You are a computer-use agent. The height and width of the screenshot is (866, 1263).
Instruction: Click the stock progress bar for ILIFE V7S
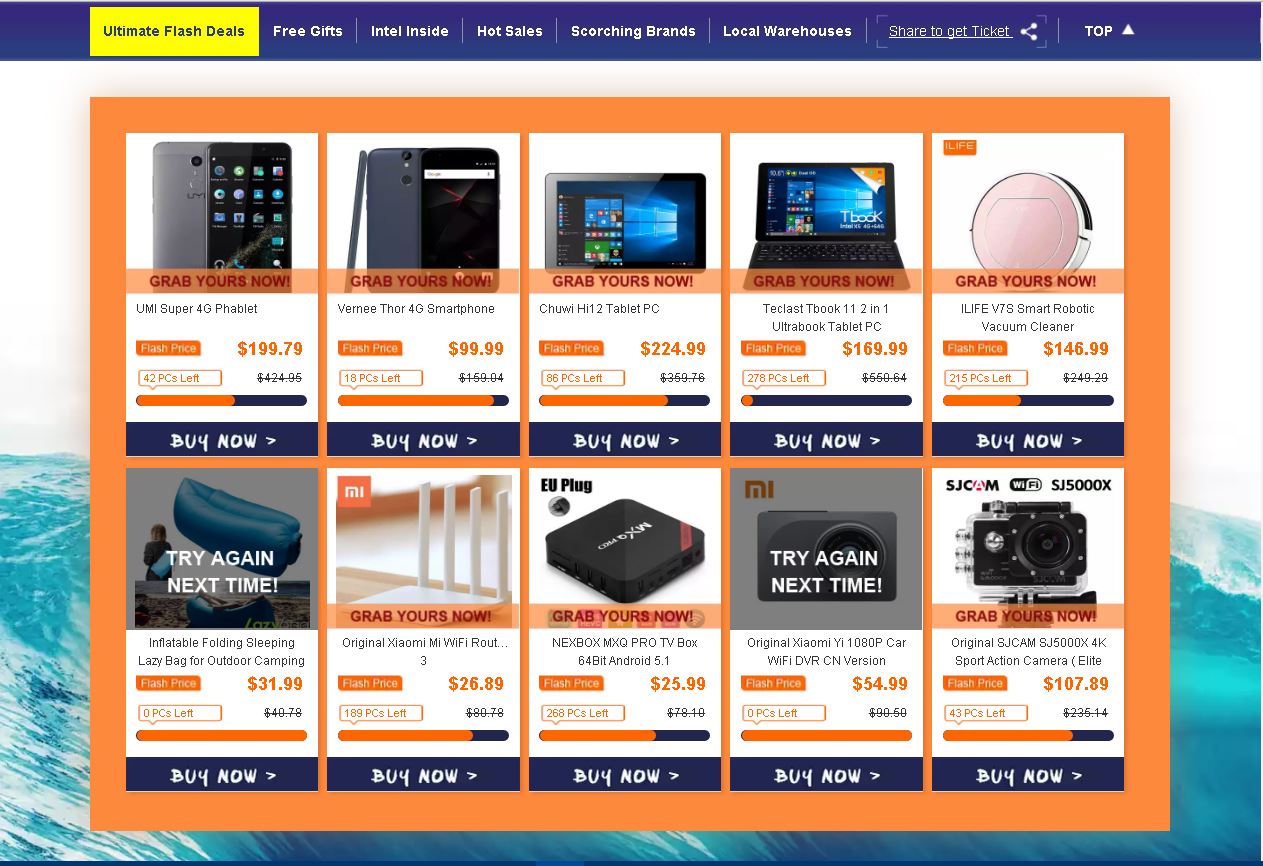[1028, 401]
